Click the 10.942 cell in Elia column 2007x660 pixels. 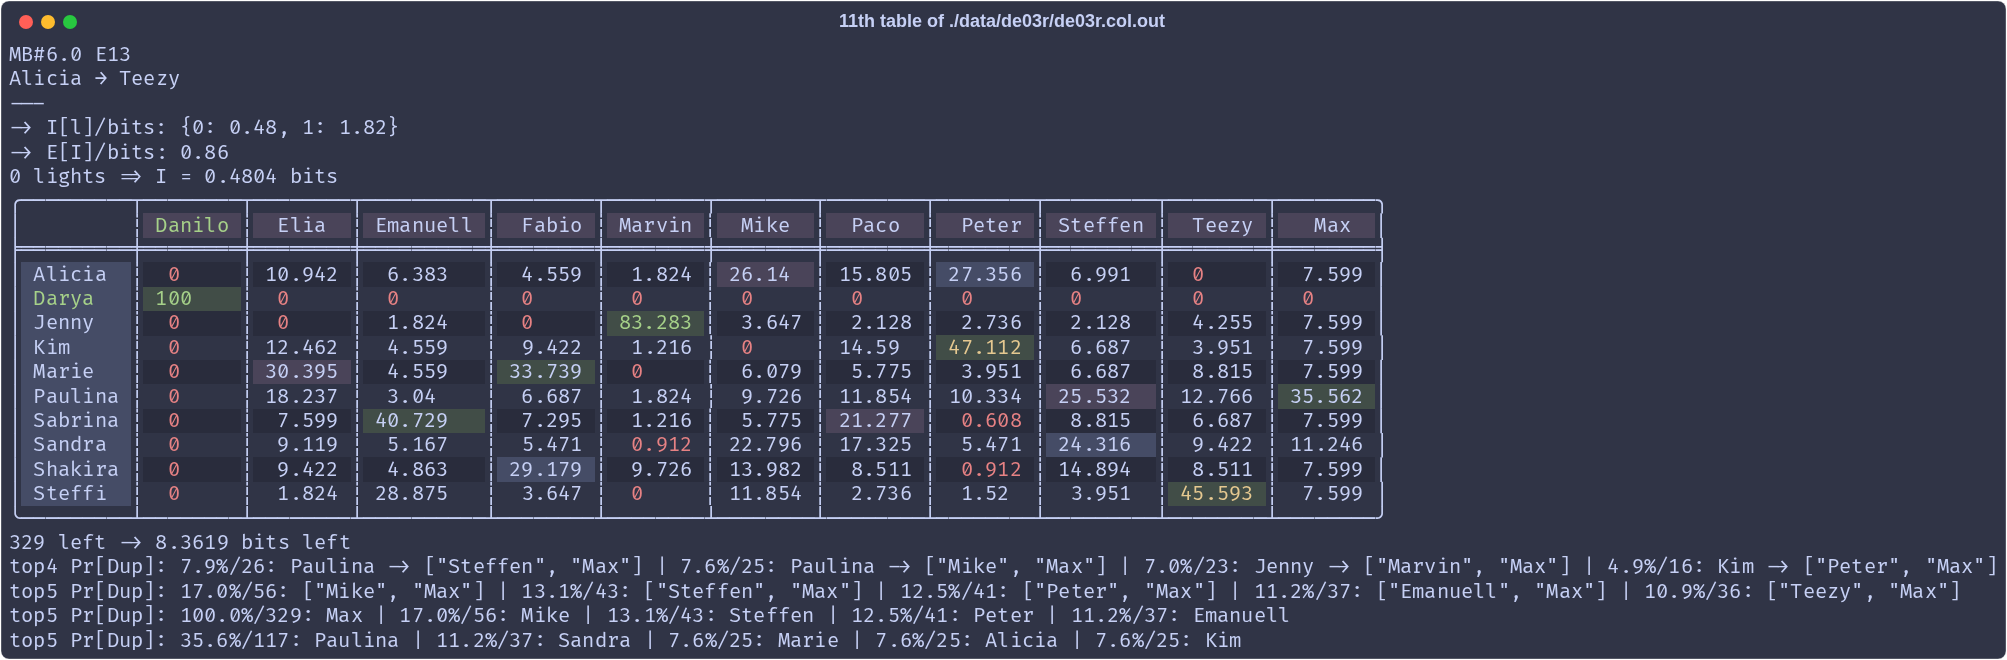pos(302,274)
